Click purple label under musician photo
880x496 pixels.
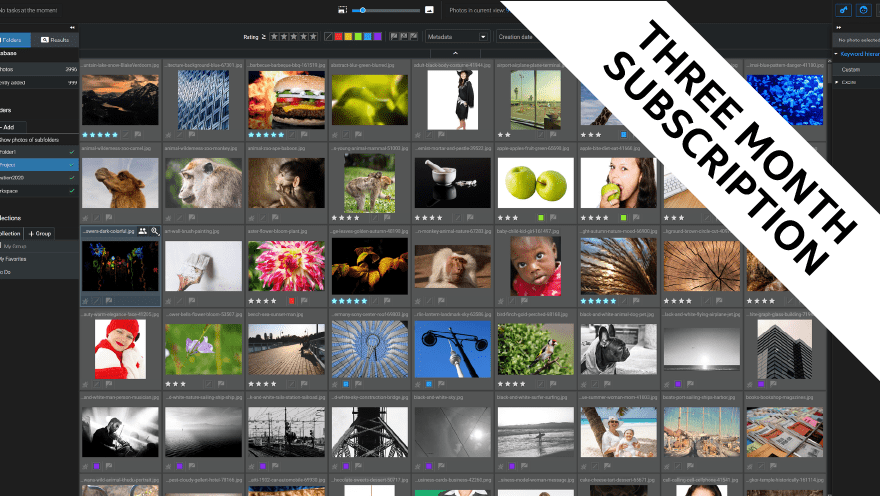click(x=97, y=466)
